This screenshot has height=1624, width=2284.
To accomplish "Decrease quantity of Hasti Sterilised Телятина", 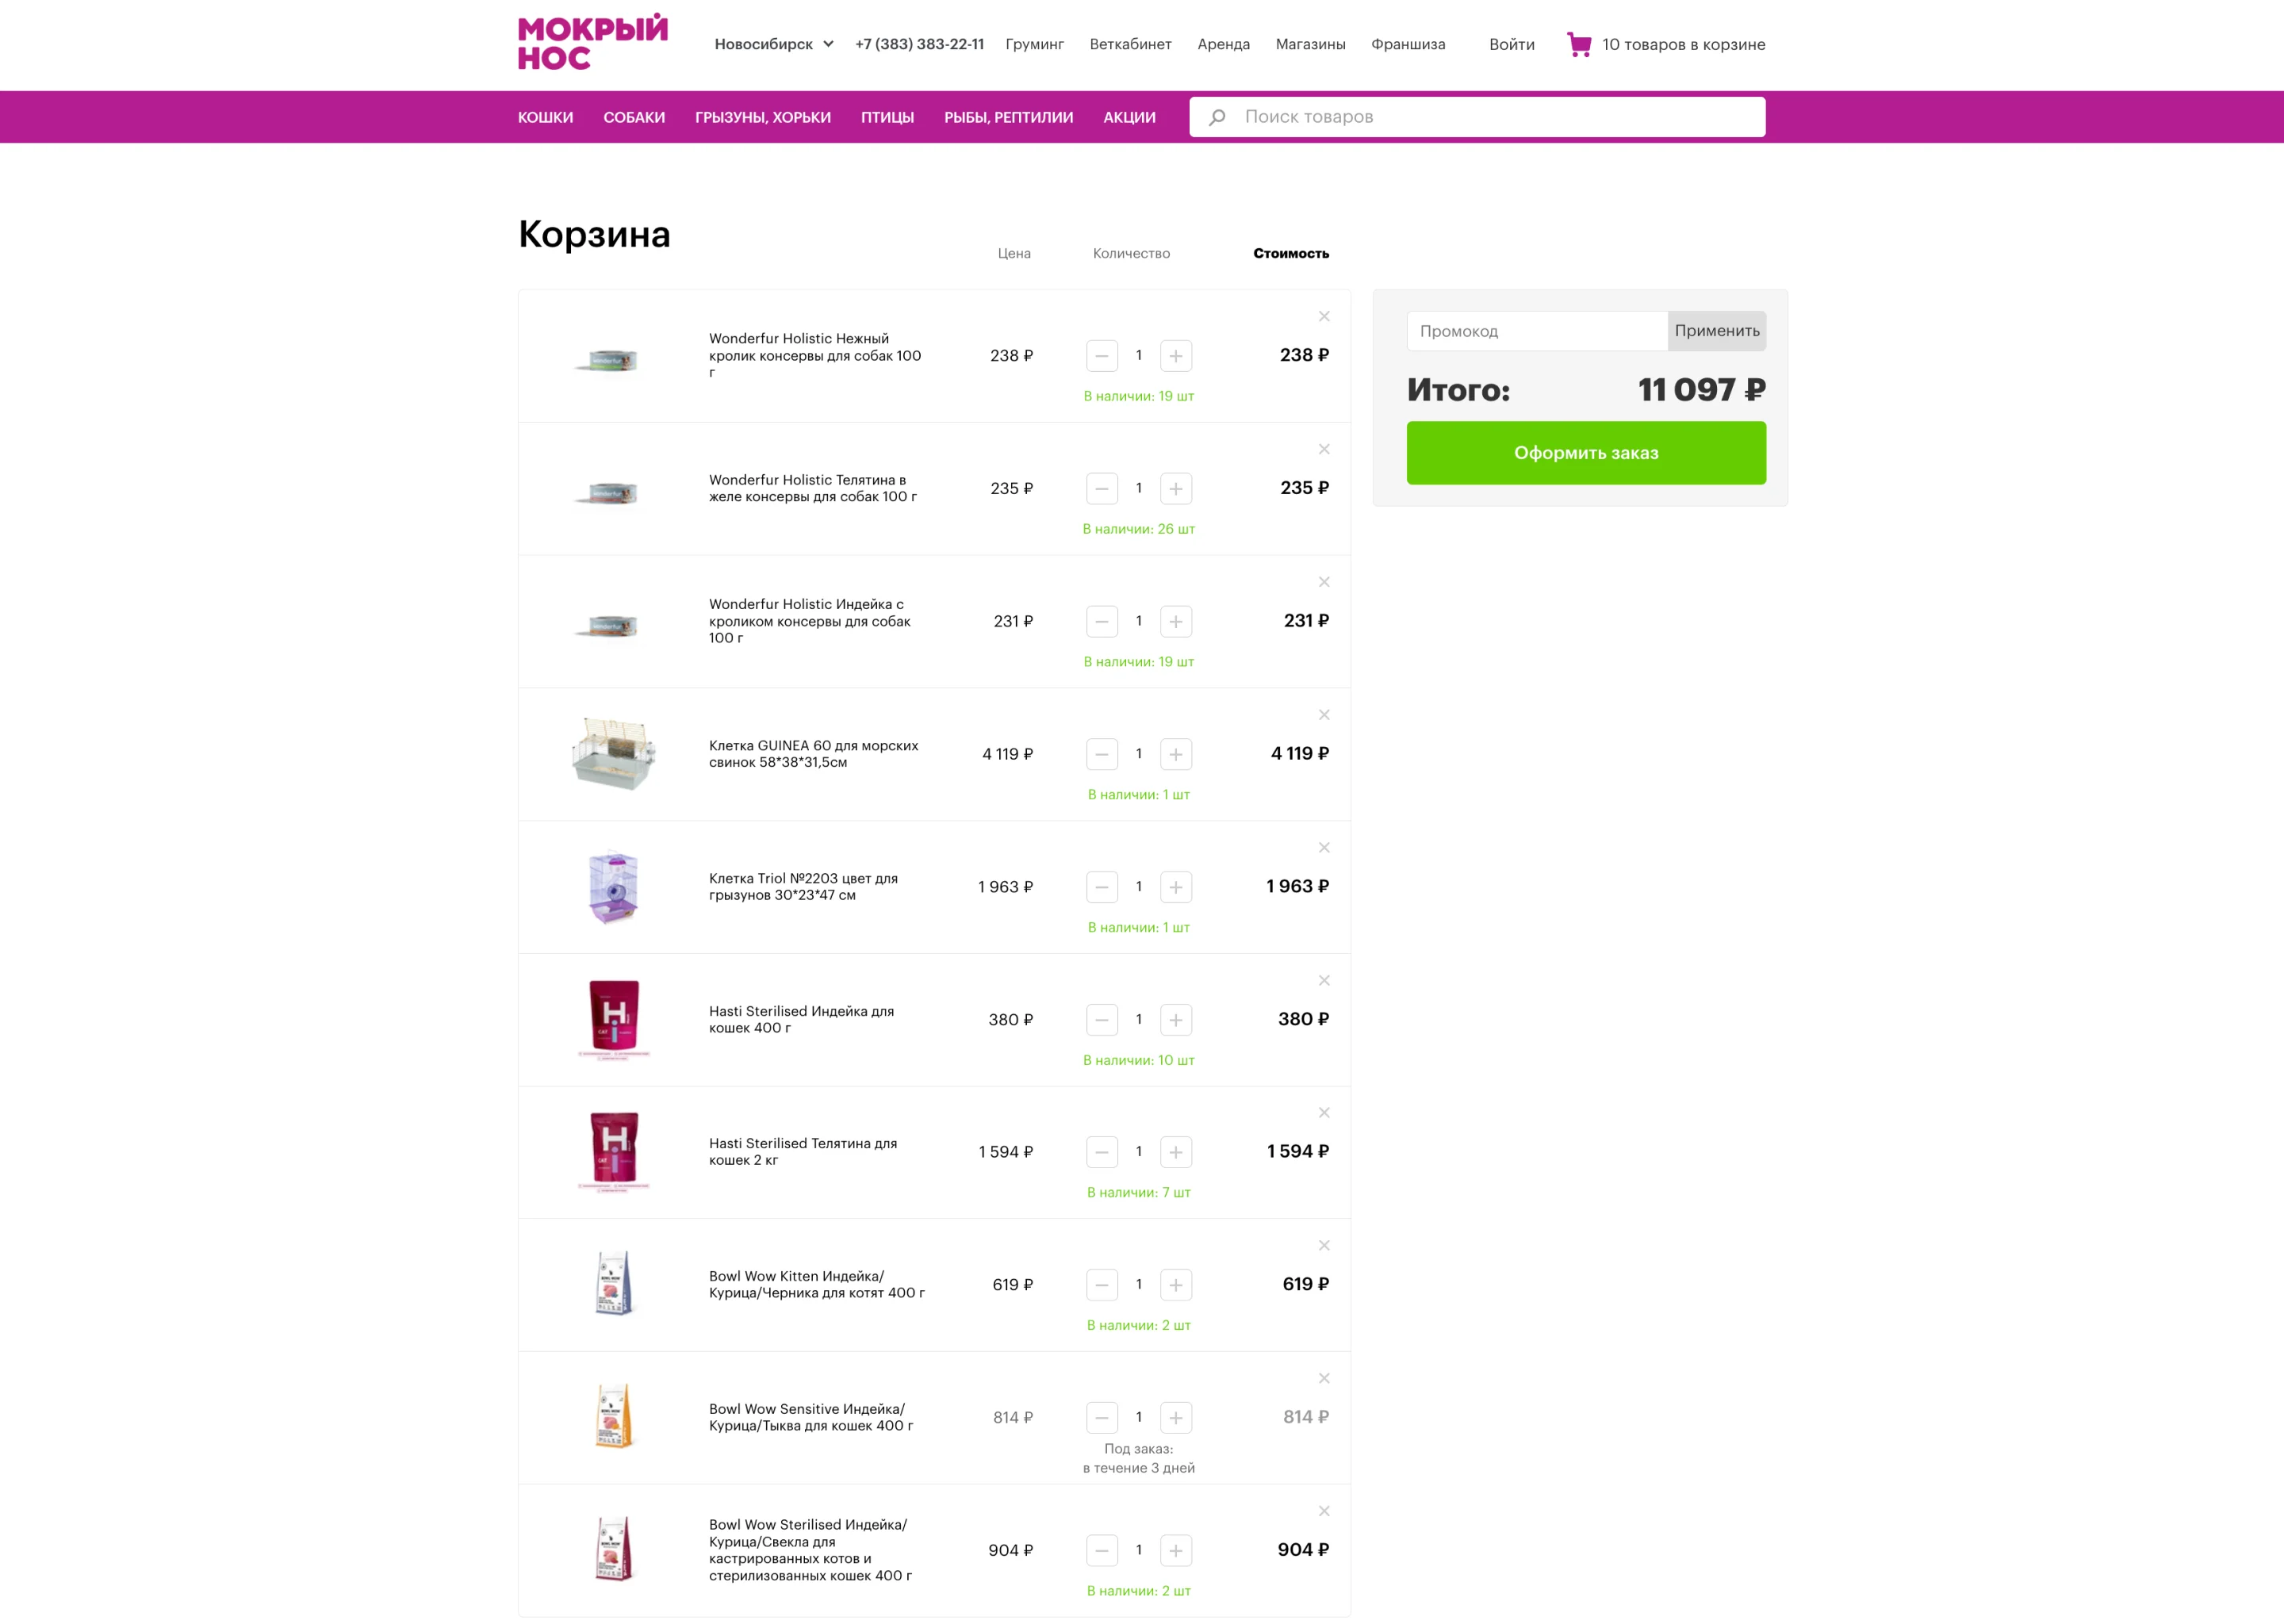I will click(1102, 1152).
